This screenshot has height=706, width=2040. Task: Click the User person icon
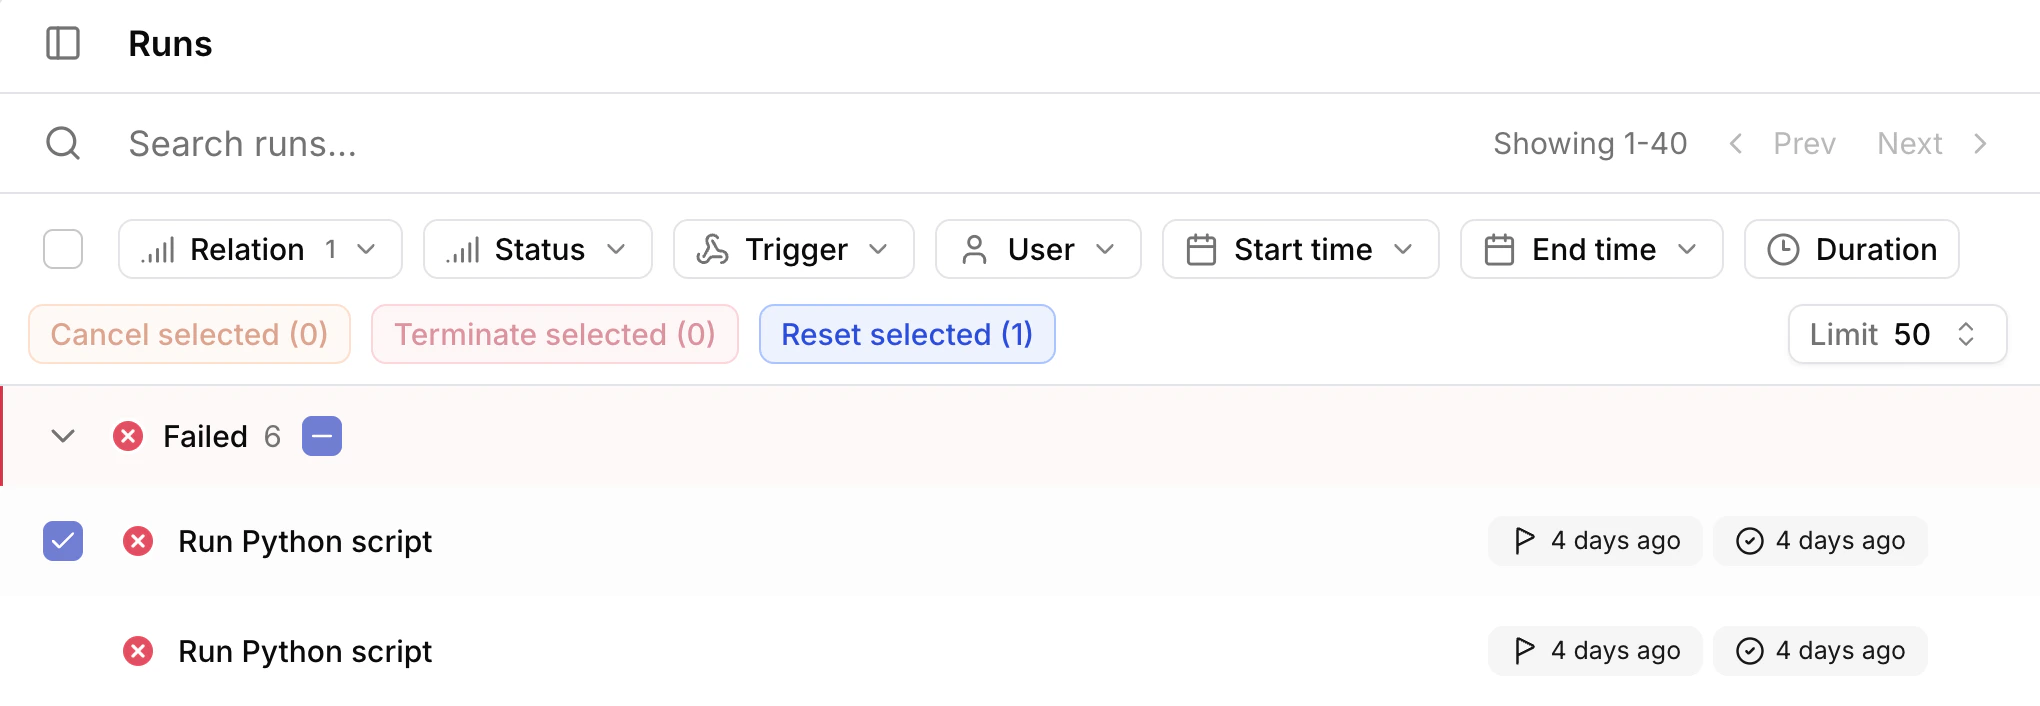pyautogui.click(x=975, y=249)
